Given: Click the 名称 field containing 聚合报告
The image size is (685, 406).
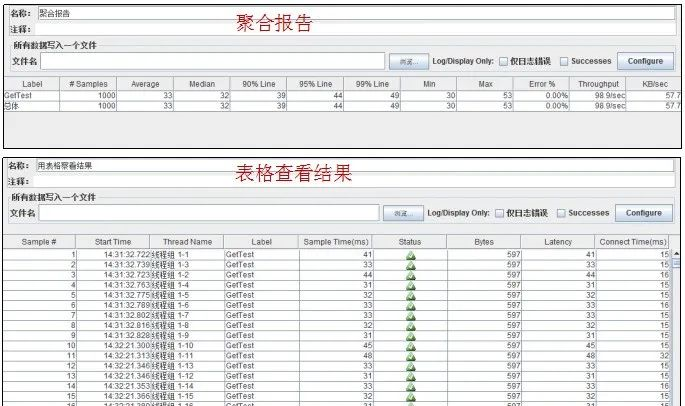Looking at the screenshot, I should click(356, 13).
